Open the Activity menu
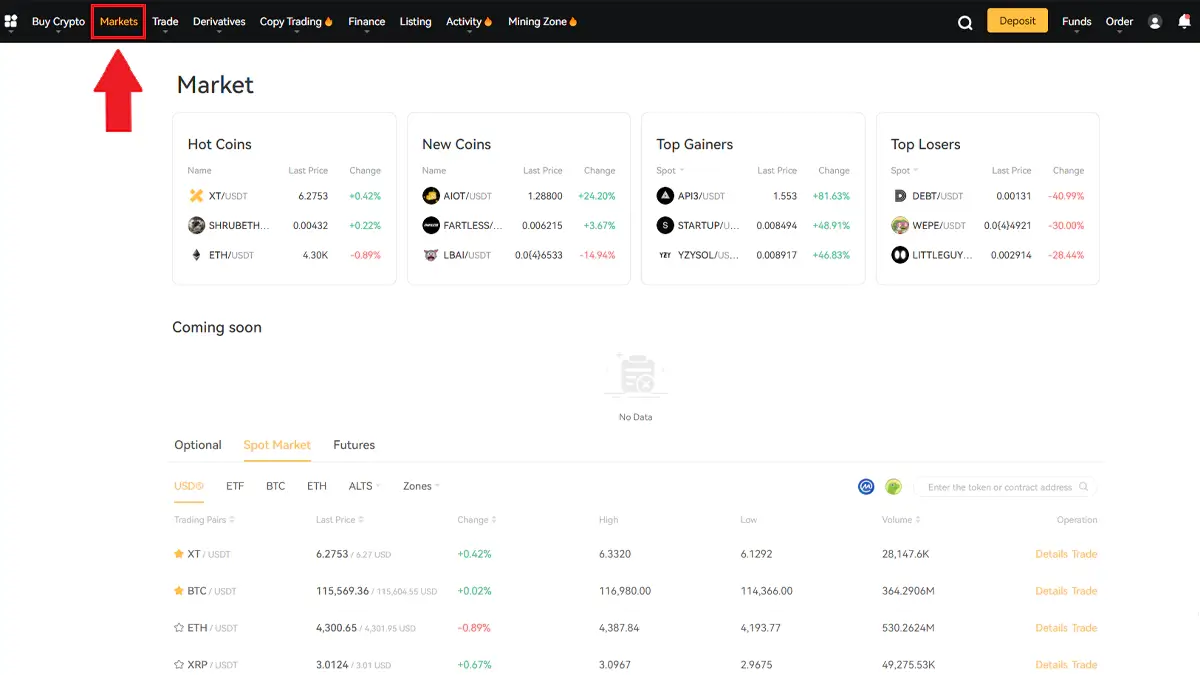This screenshot has width=1200, height=675. 469,22
